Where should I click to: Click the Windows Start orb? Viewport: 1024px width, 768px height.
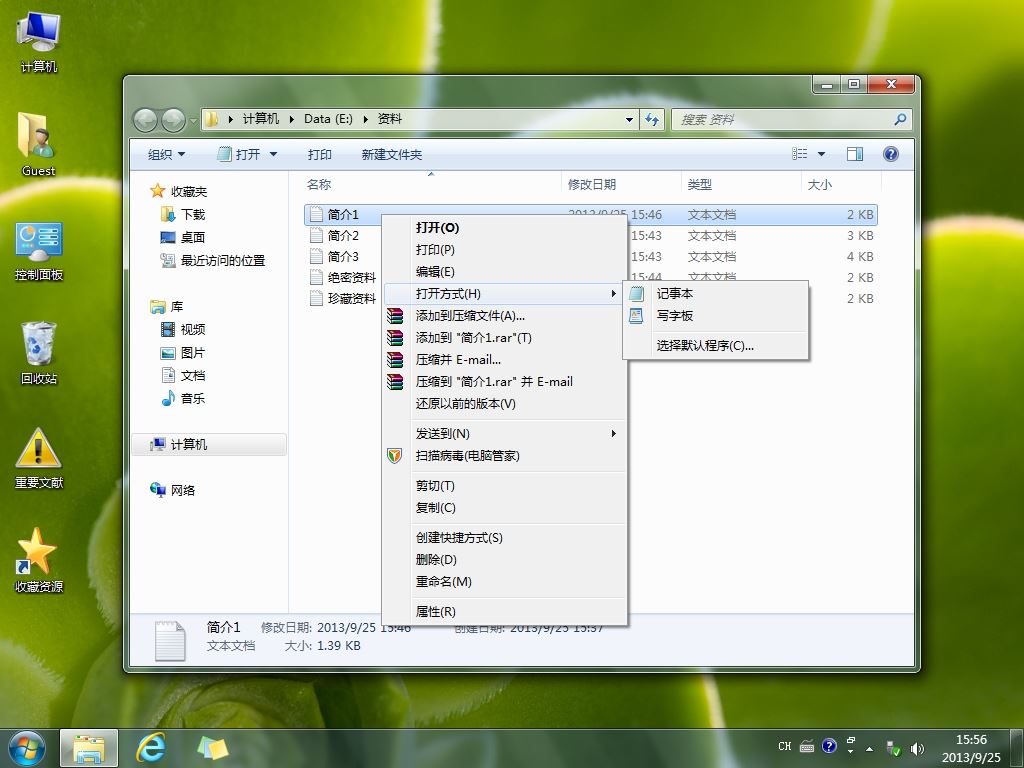[26, 748]
